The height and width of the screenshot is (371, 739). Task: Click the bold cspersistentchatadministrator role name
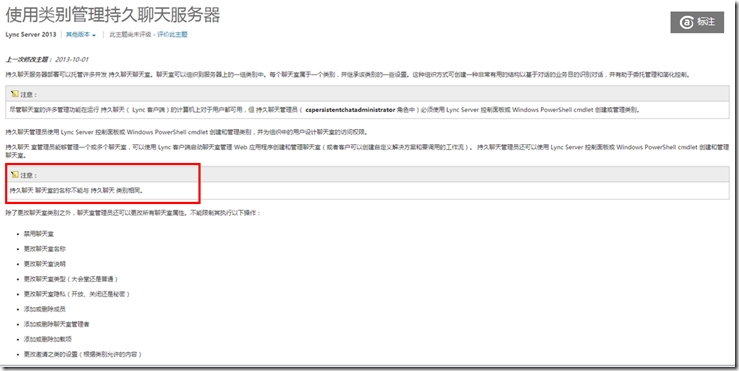[350, 110]
